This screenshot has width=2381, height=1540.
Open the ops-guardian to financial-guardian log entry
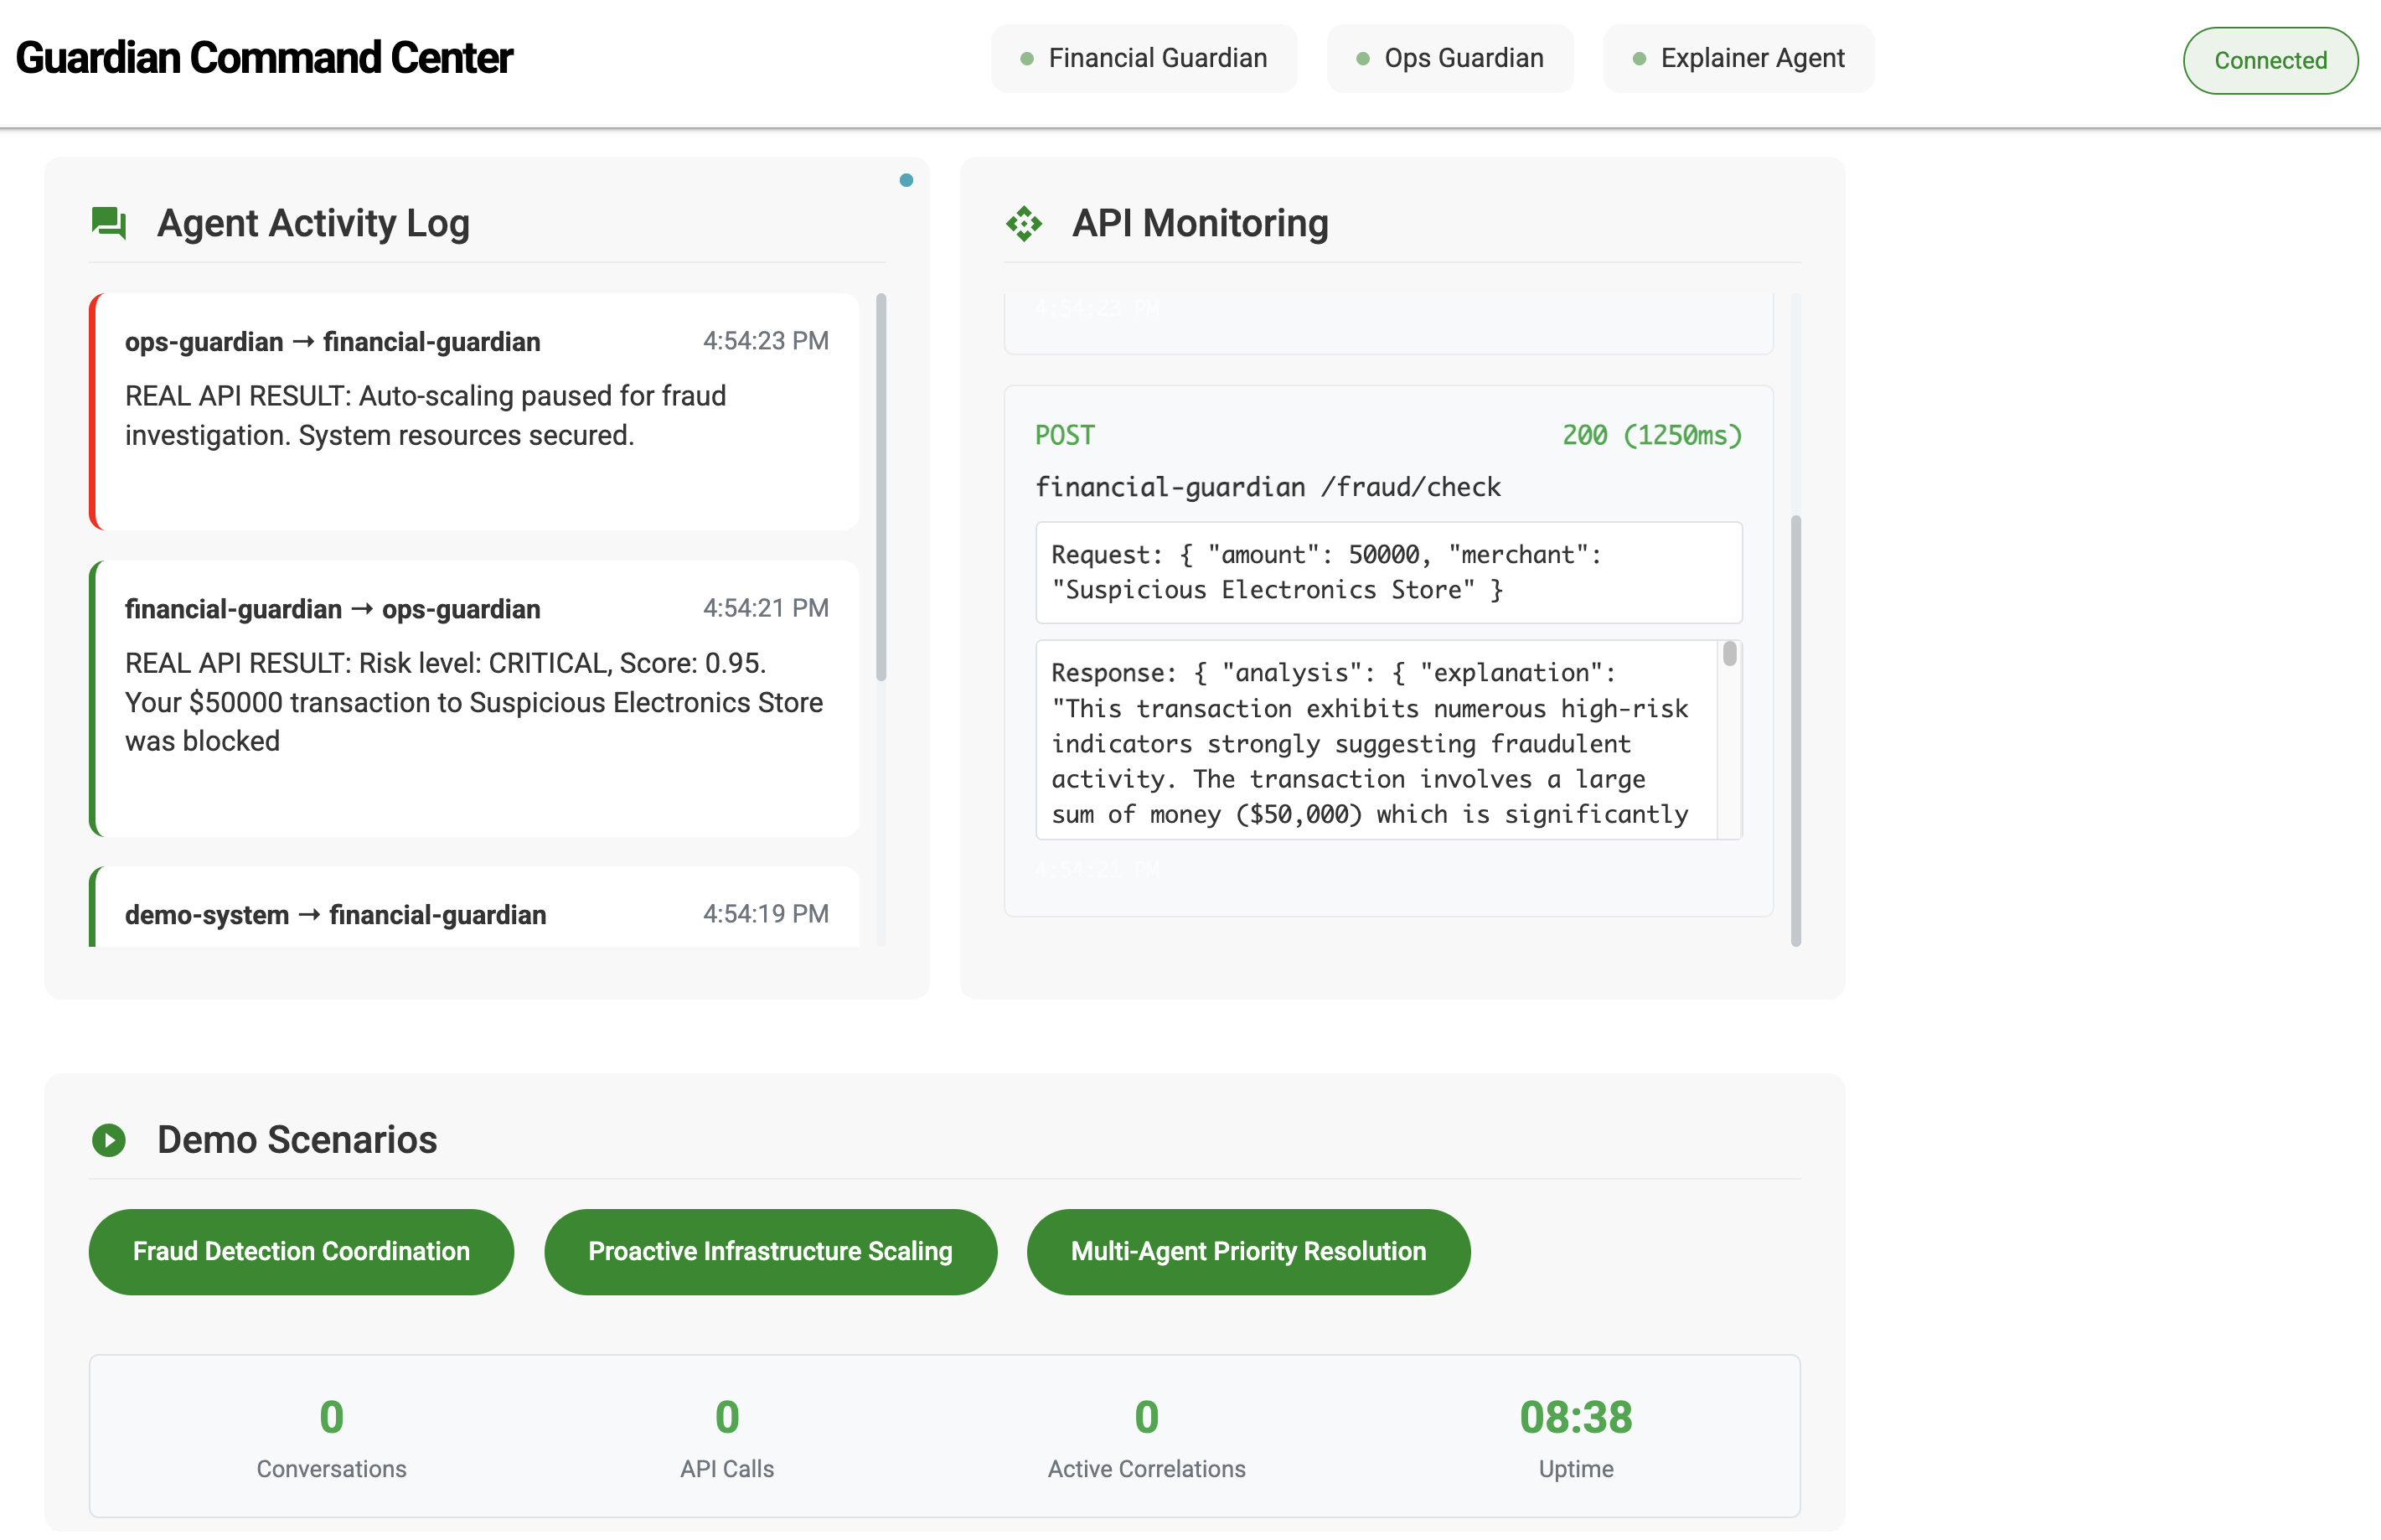[x=476, y=411]
